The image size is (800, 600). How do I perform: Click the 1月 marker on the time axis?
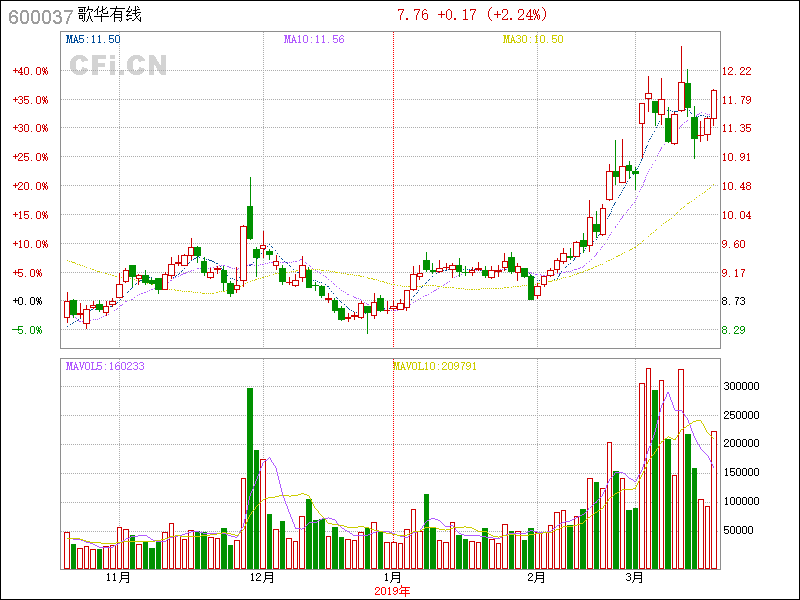[x=393, y=578]
